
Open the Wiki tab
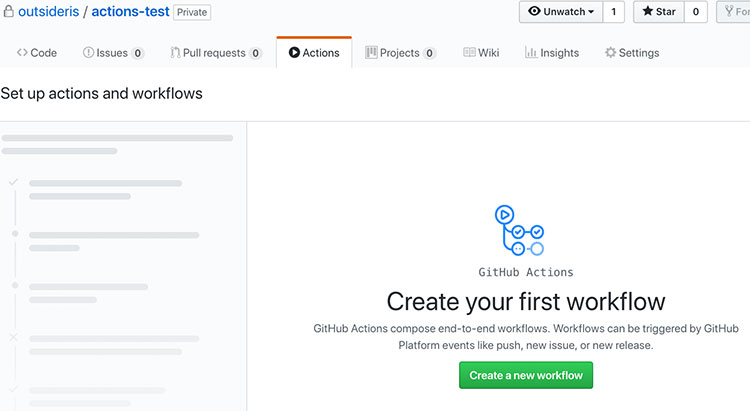point(481,53)
